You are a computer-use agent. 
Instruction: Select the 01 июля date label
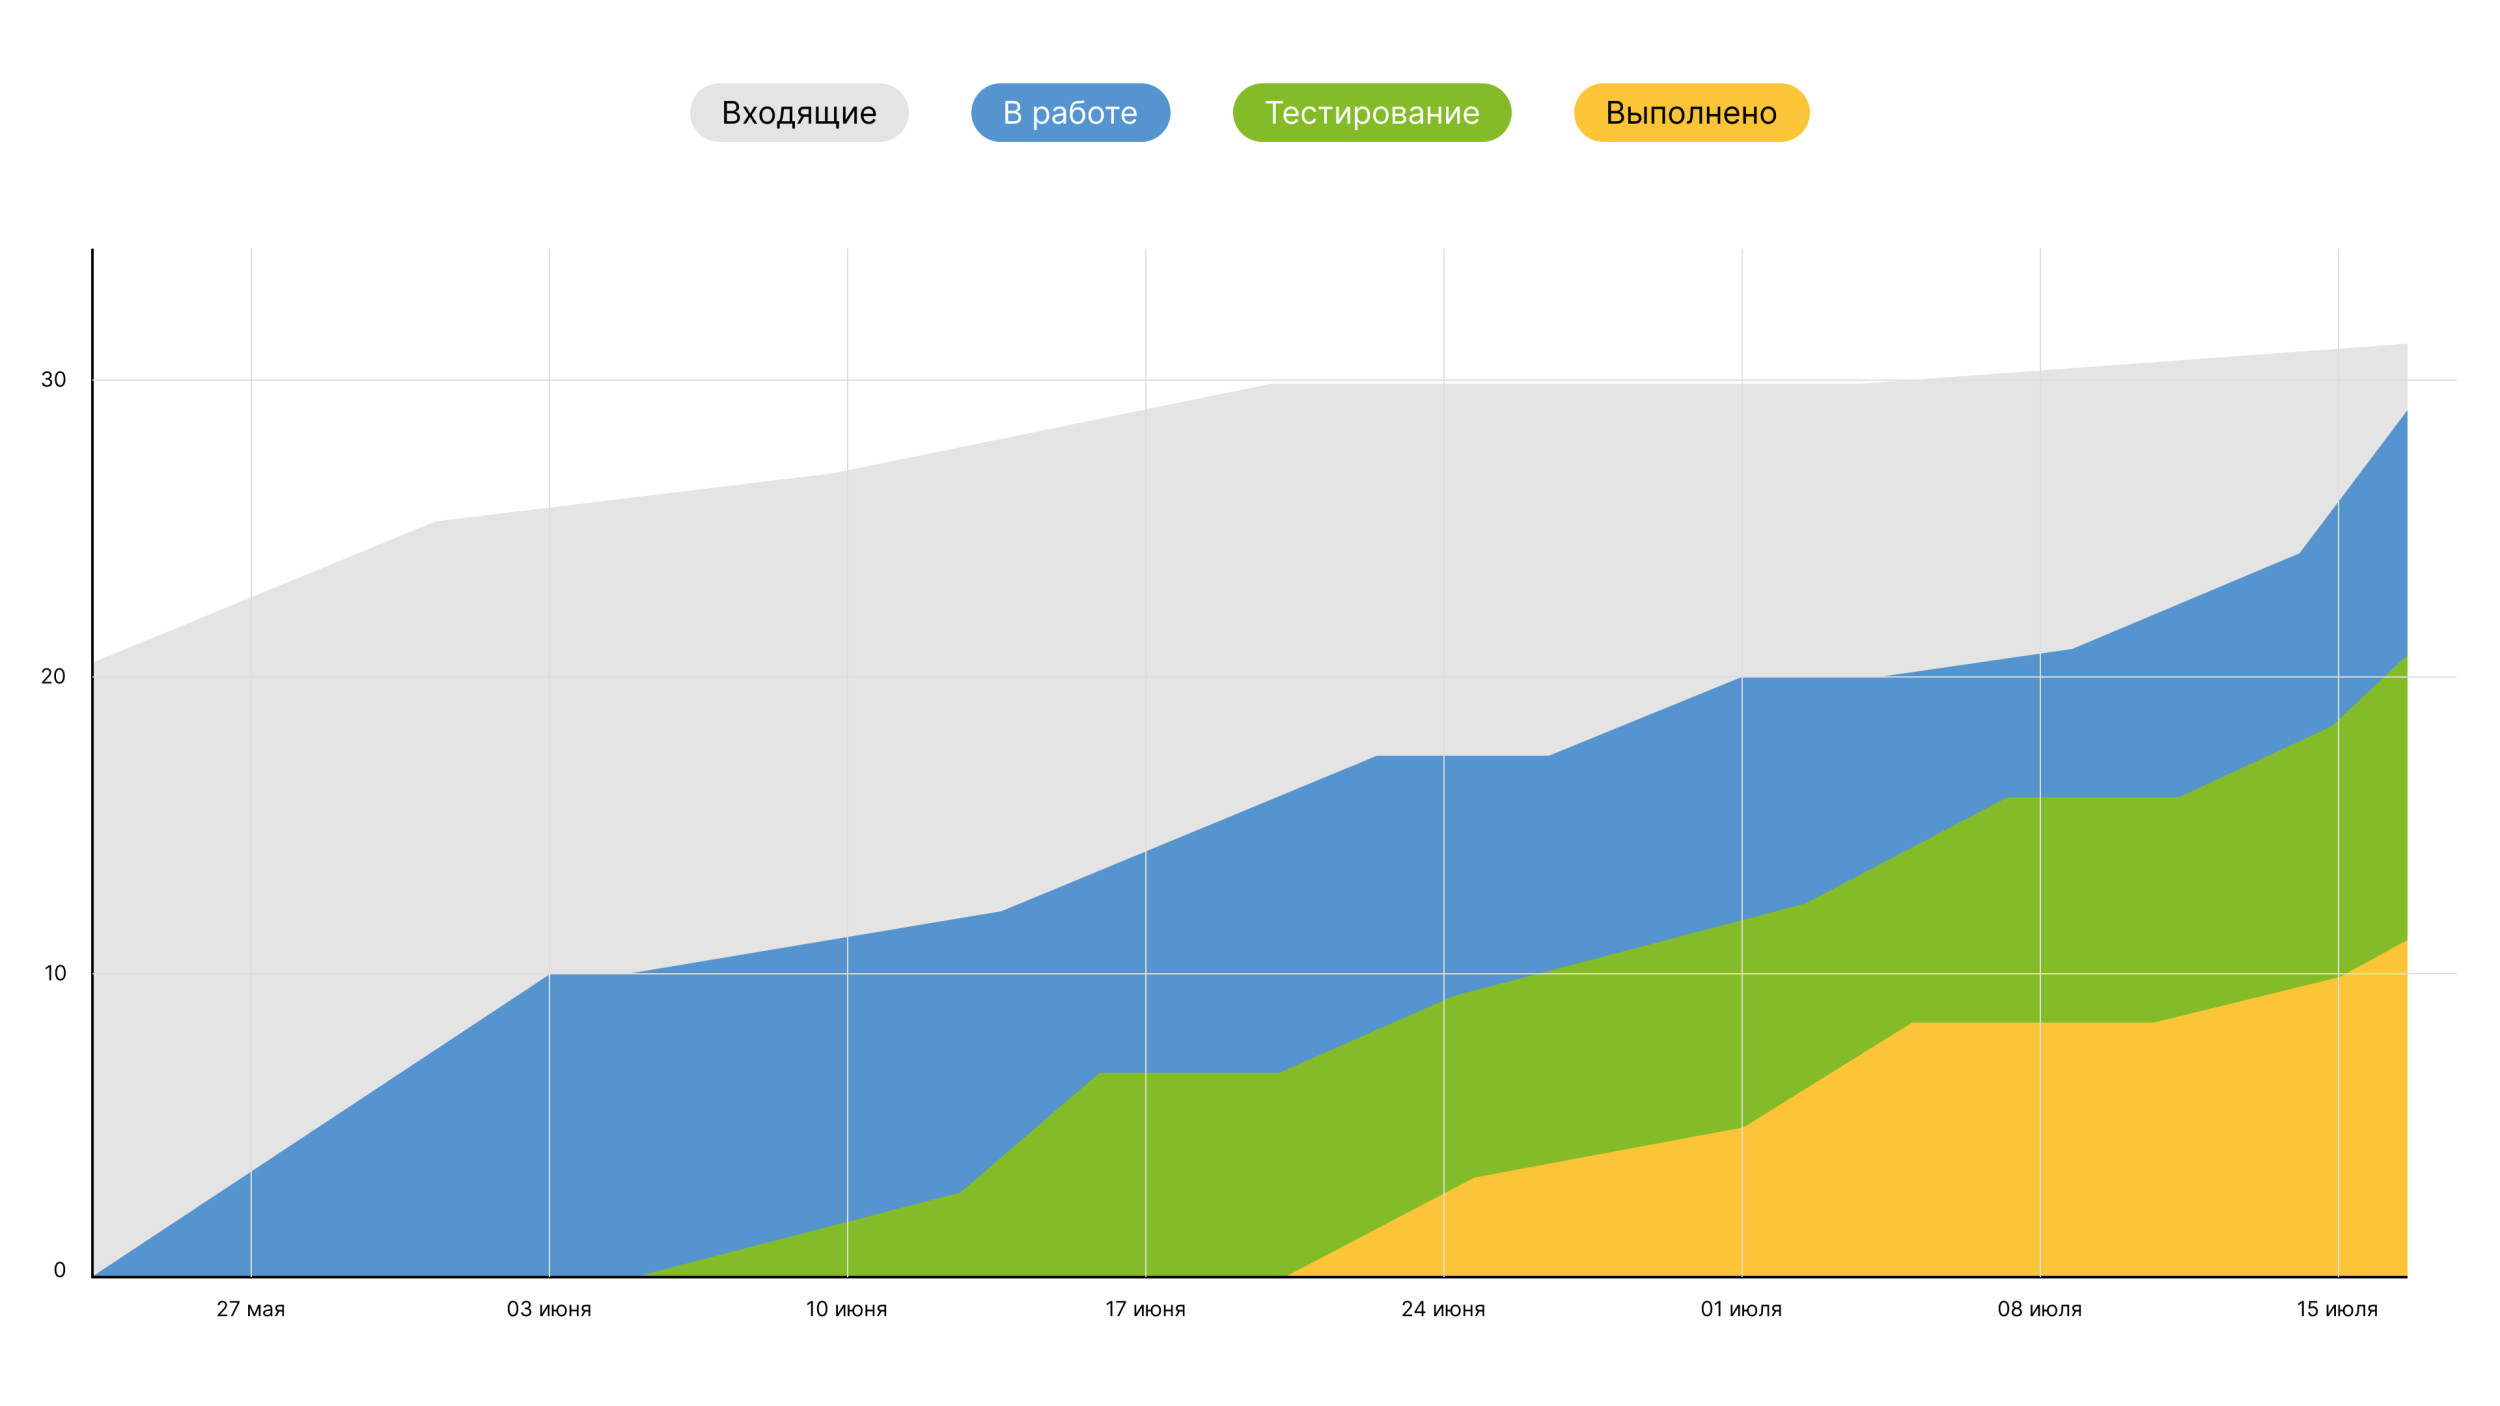1741,1309
